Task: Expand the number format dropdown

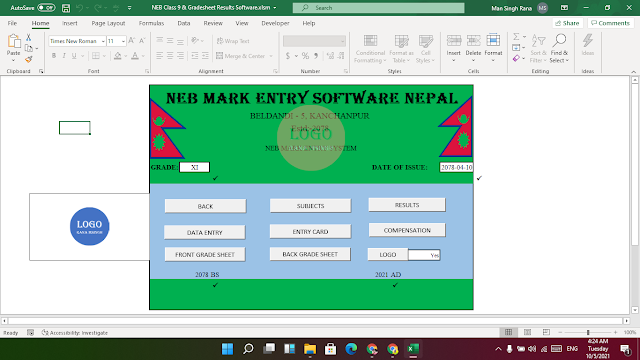Action: click(x=342, y=41)
